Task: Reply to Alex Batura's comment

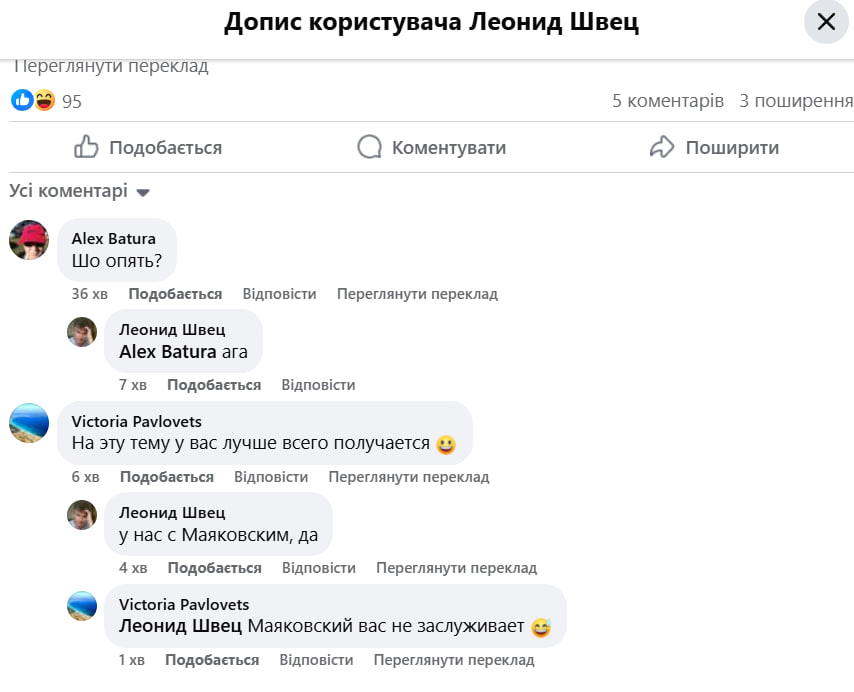Action: 279,294
